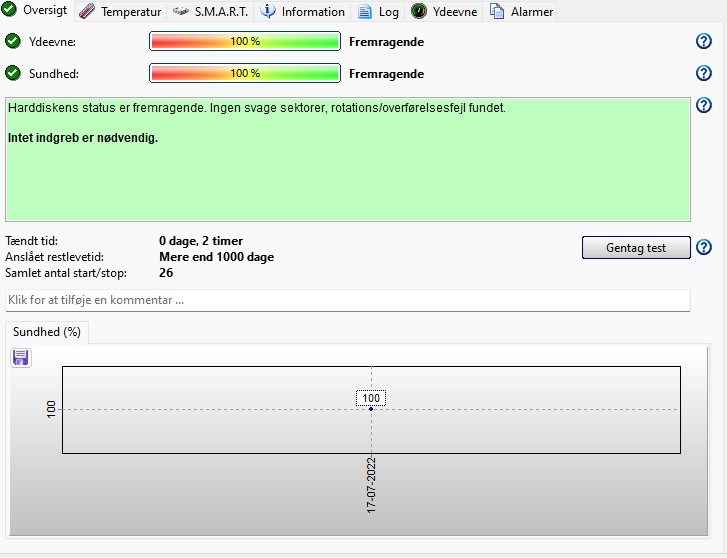Click the Fremragende label beside Ydeevne bar
The height and width of the screenshot is (558, 727).
point(386,42)
